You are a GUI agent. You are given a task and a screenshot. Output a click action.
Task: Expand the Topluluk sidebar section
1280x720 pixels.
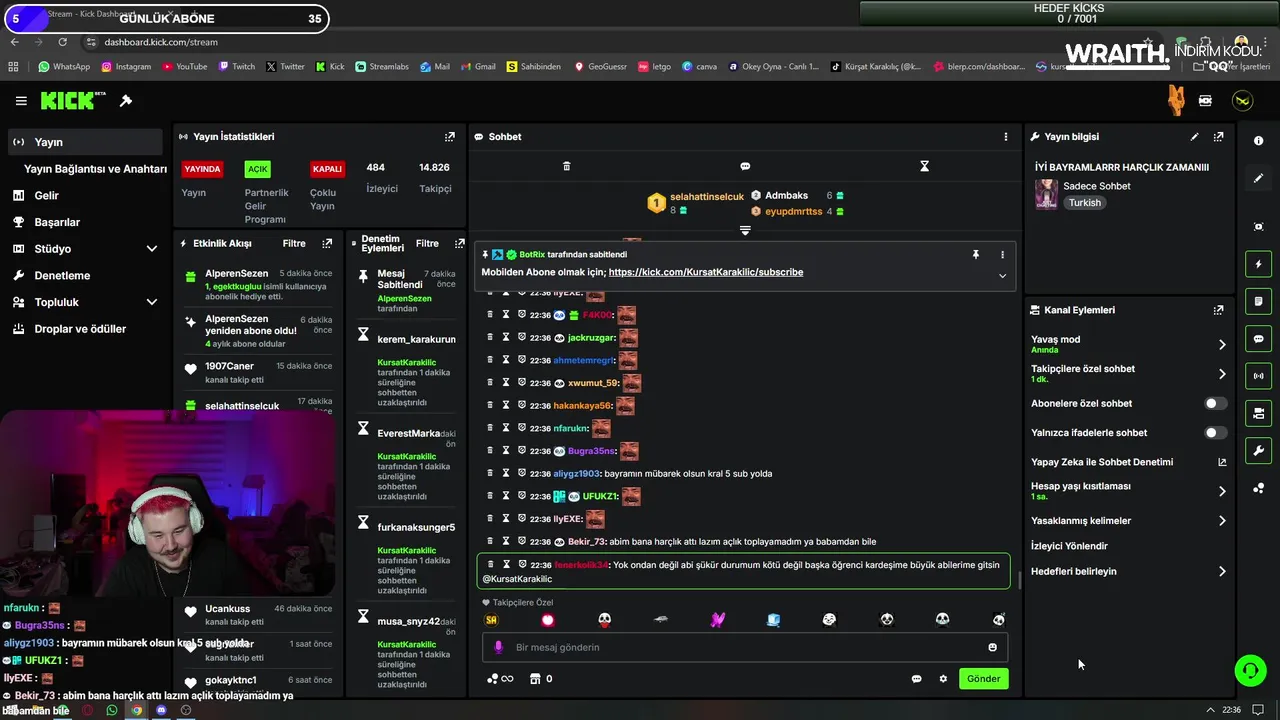pos(152,302)
